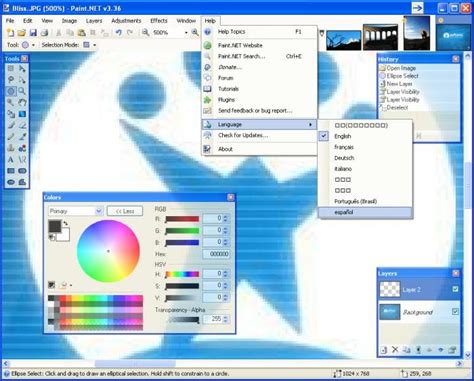
Task: Select the Pan hand tool
Action: point(22,102)
